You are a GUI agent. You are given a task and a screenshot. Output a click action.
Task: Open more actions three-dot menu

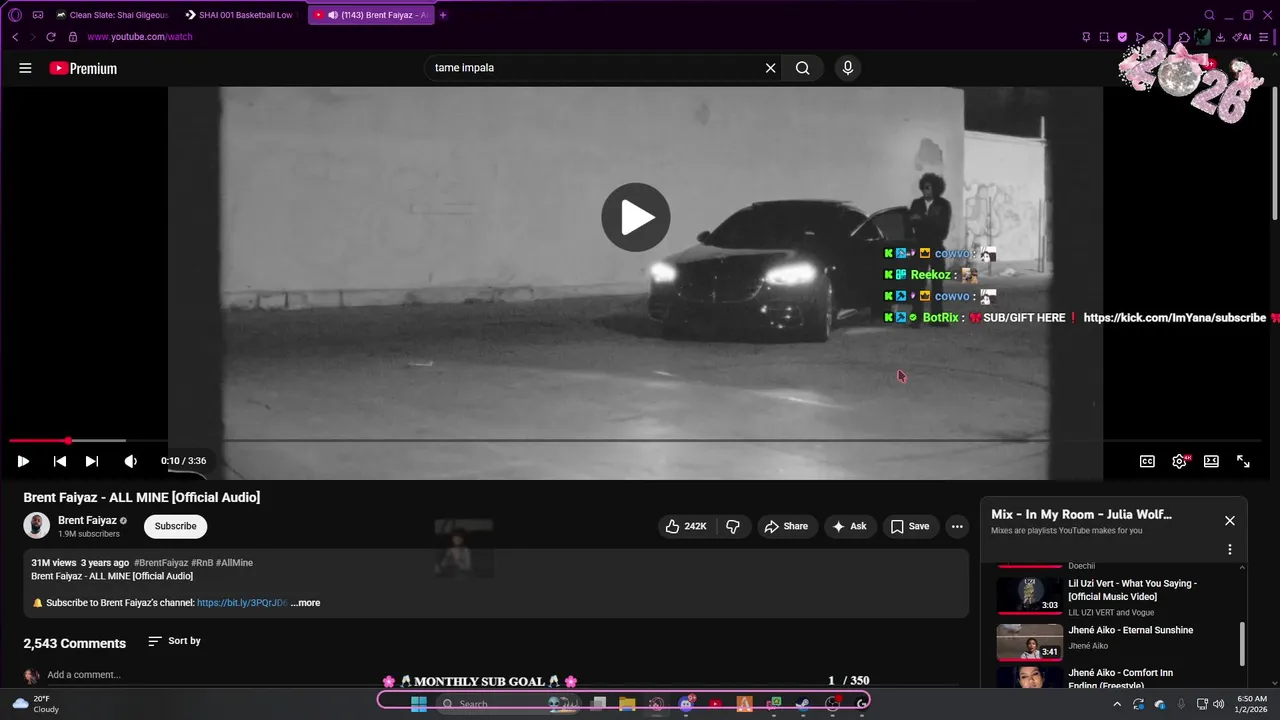(957, 526)
